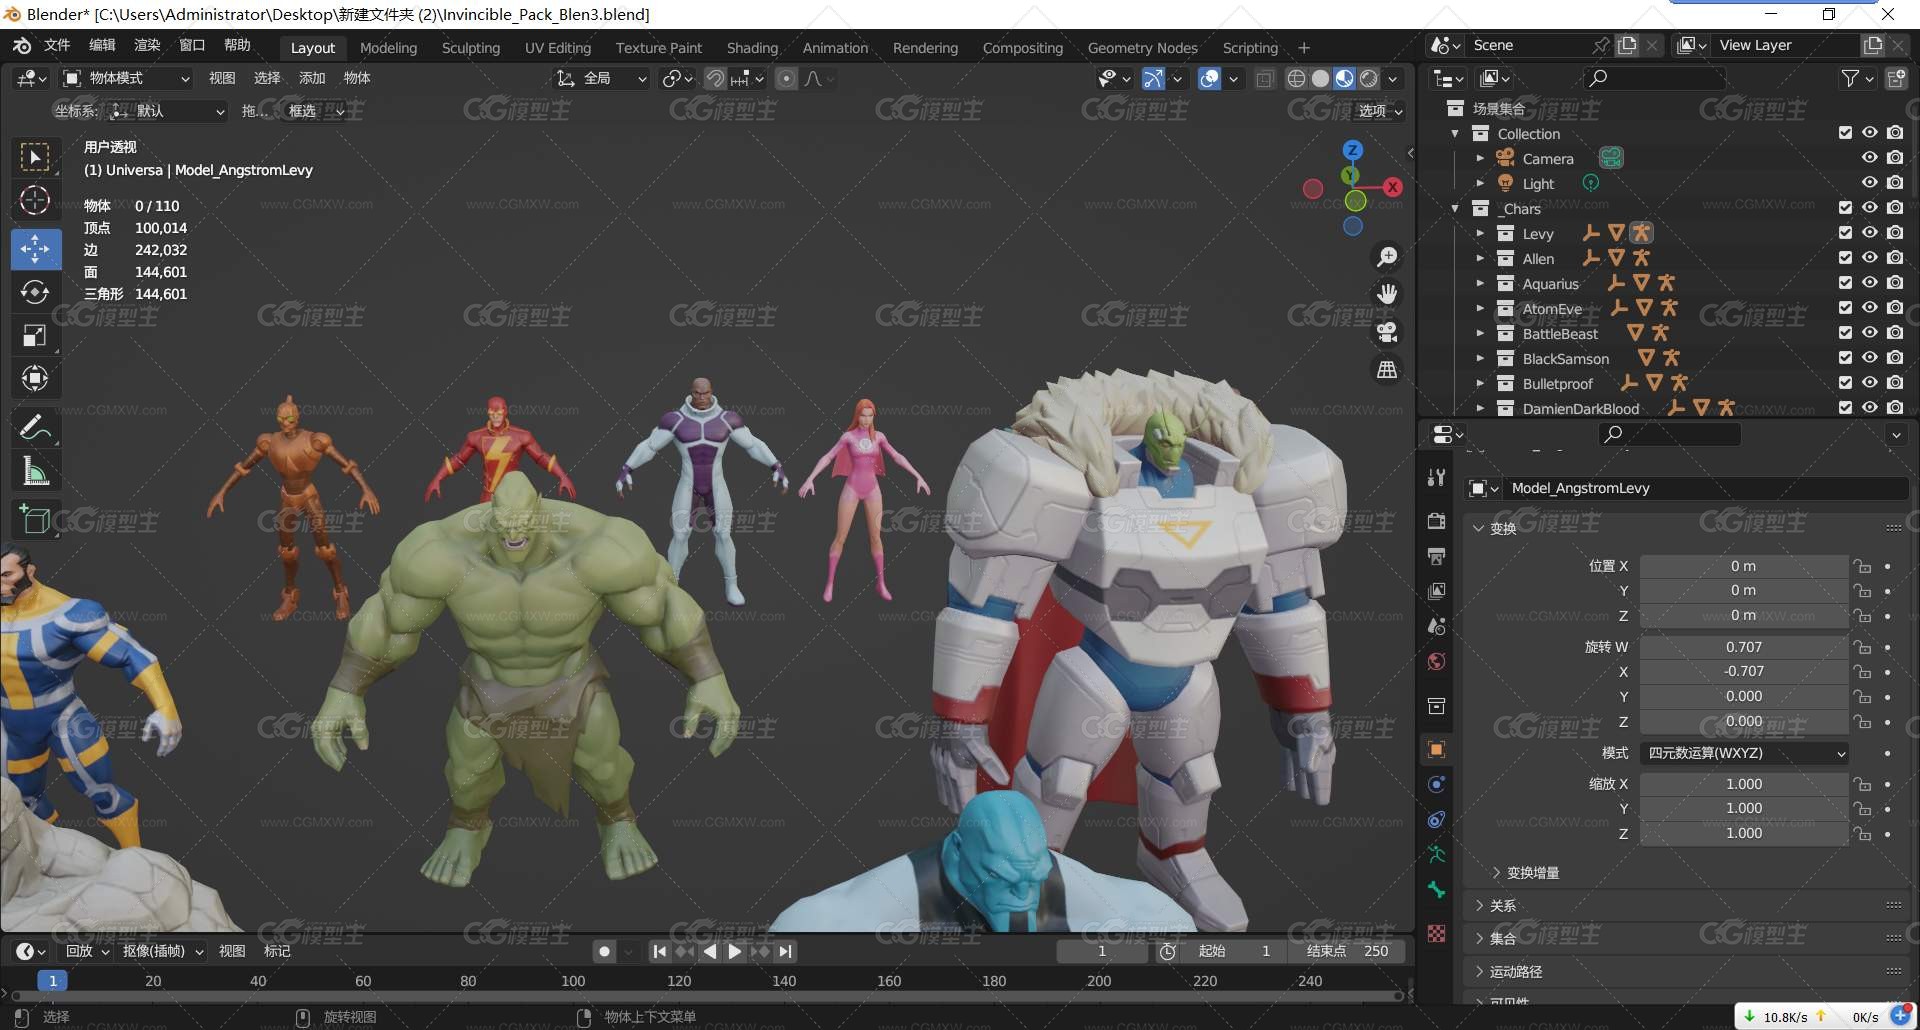Click the play animation button
Image resolution: width=1920 pixels, height=1030 pixels.
click(735, 952)
